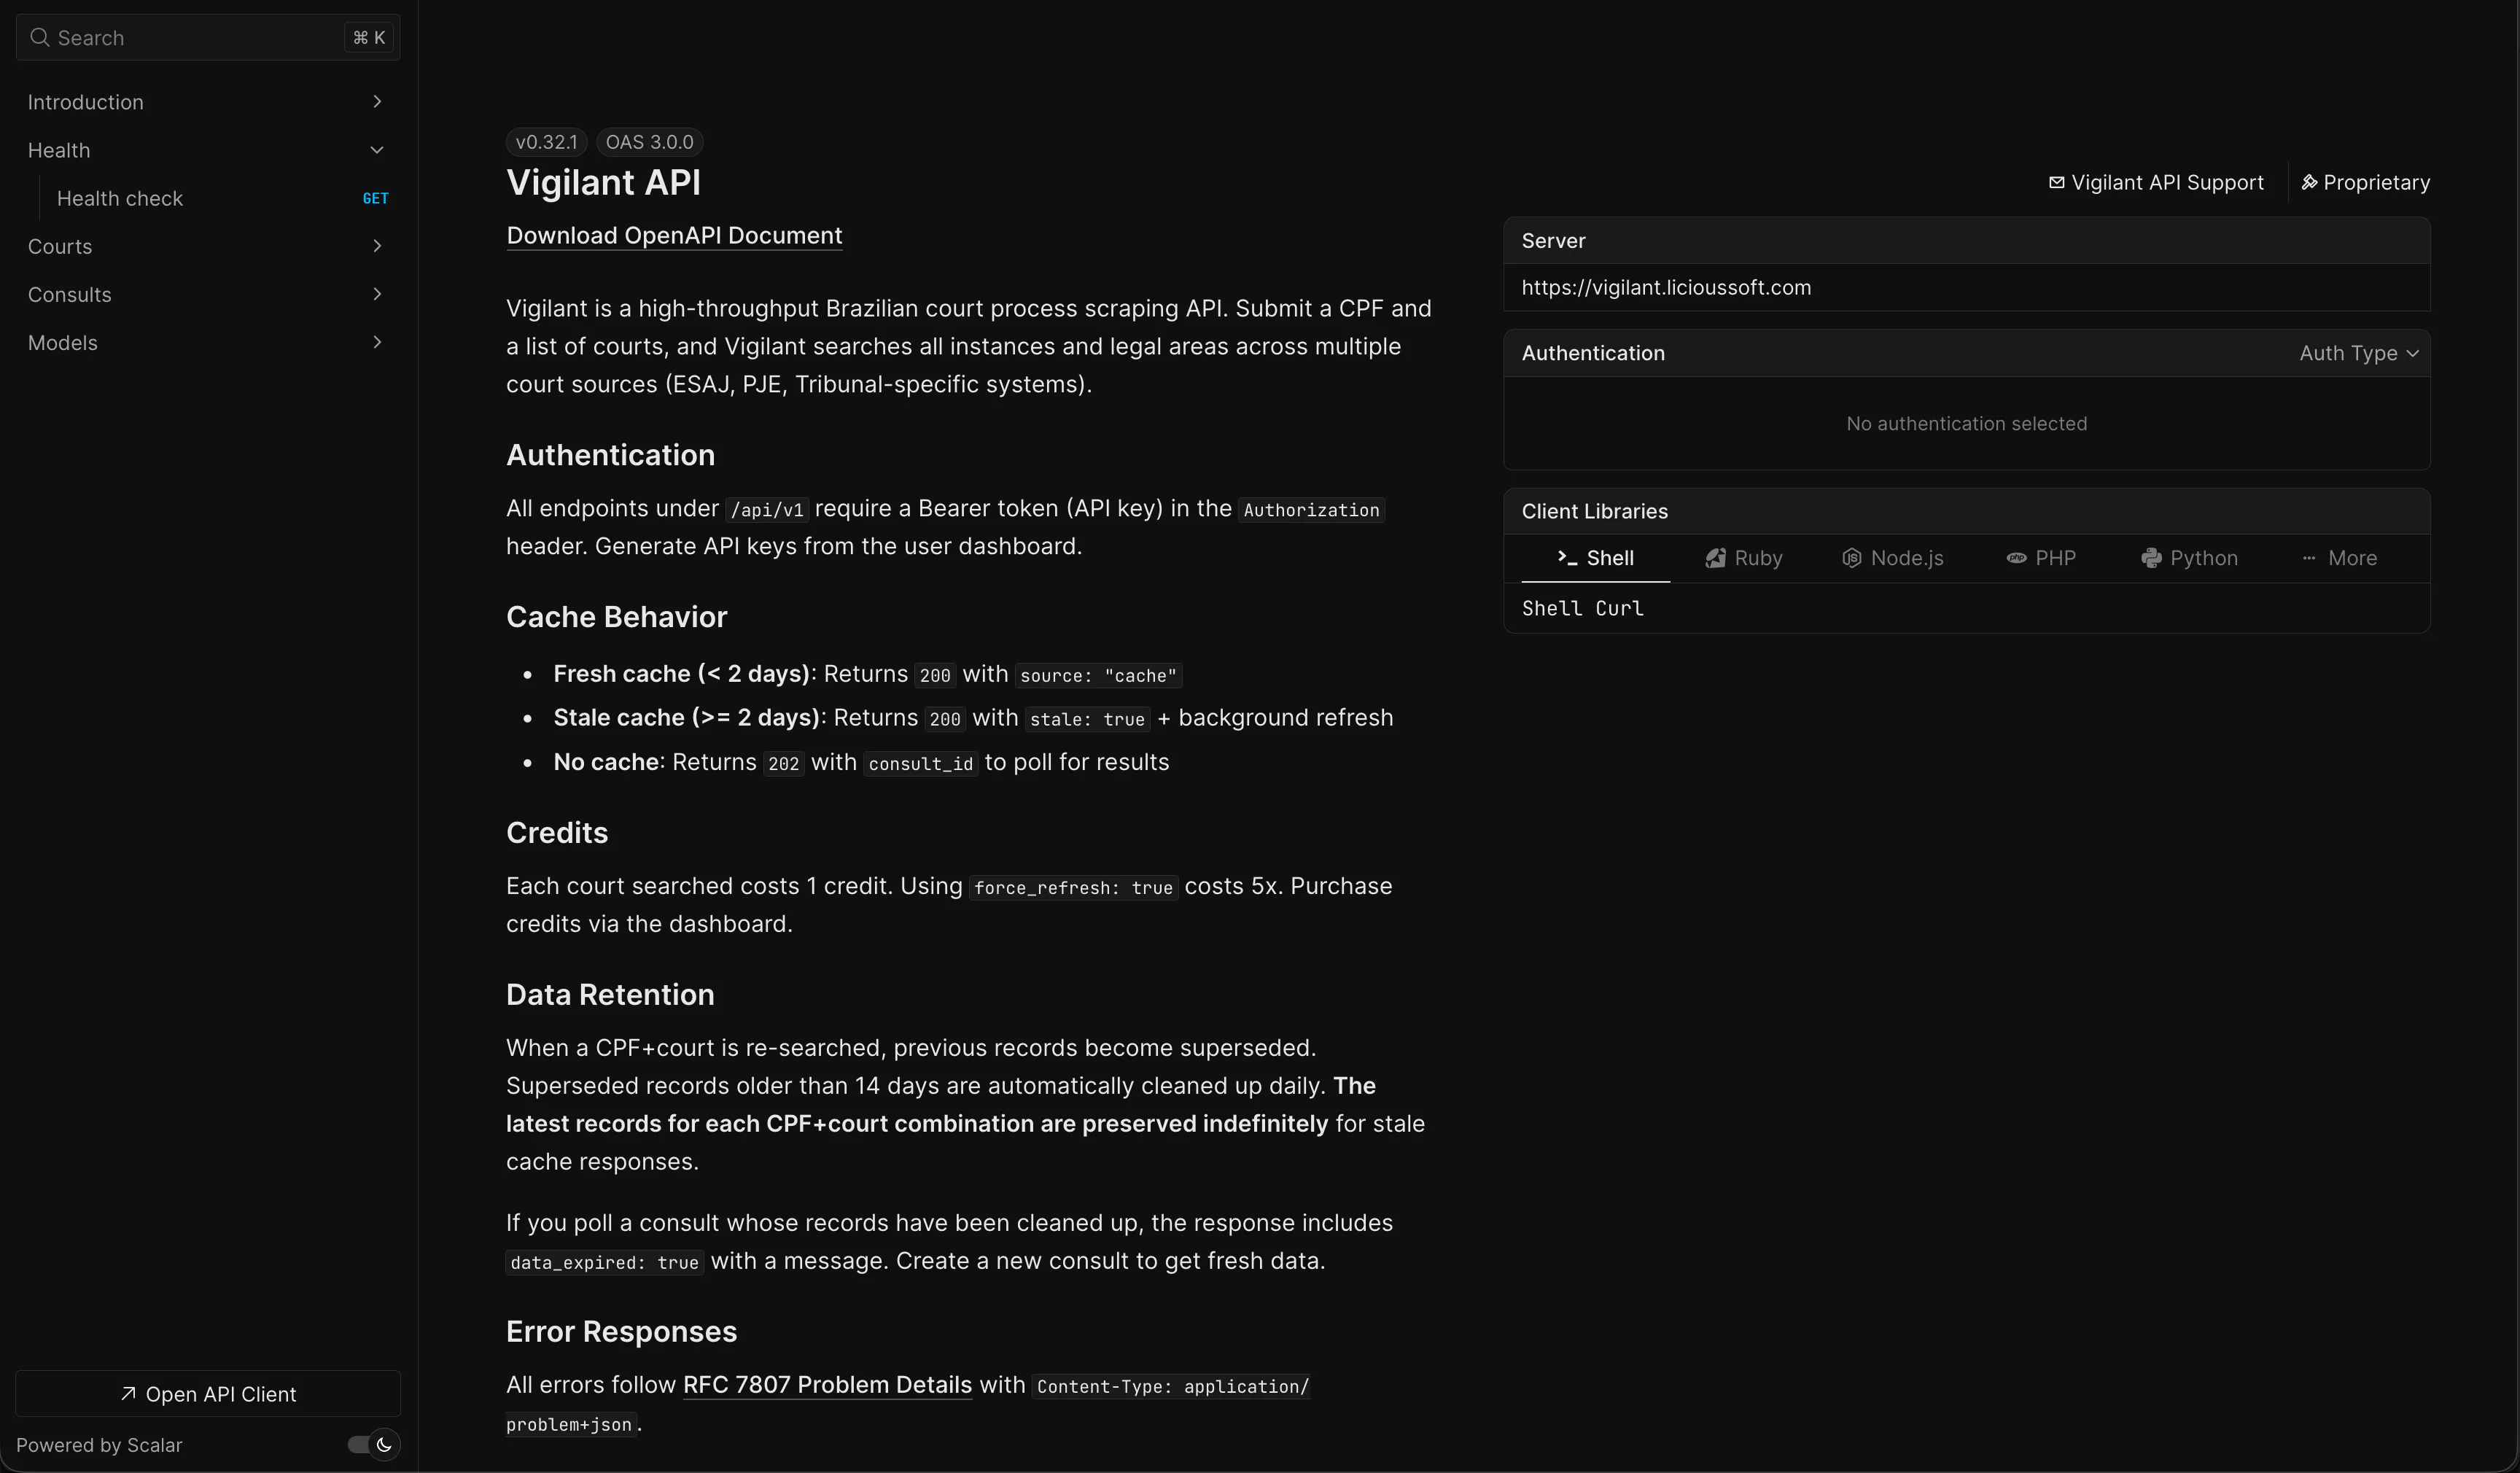Click the v0.32.1 version badge
Screen dimensions: 2520x1473
(x=546, y=142)
